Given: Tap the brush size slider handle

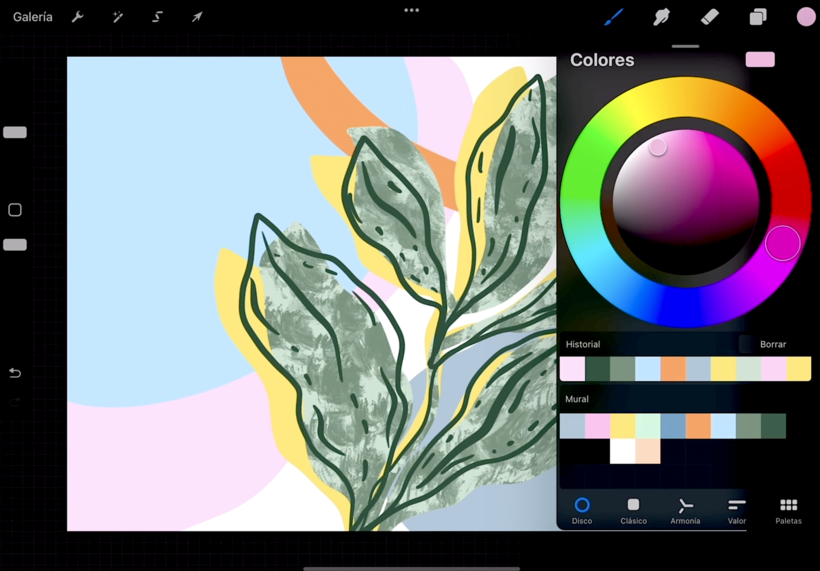Looking at the screenshot, I should 15,132.
